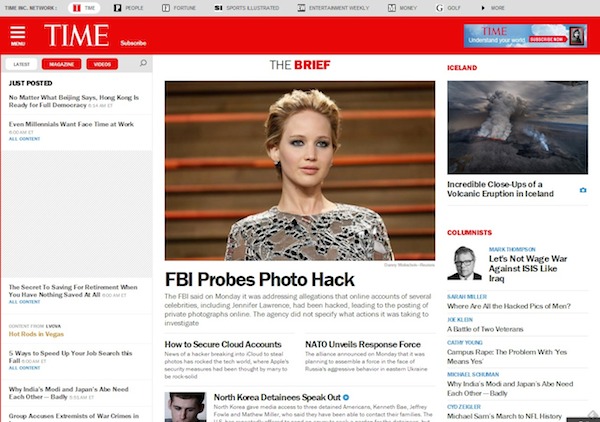600x422 pixels.
Task: Click camera icon beside Iceland eruption story
Action: point(583,190)
